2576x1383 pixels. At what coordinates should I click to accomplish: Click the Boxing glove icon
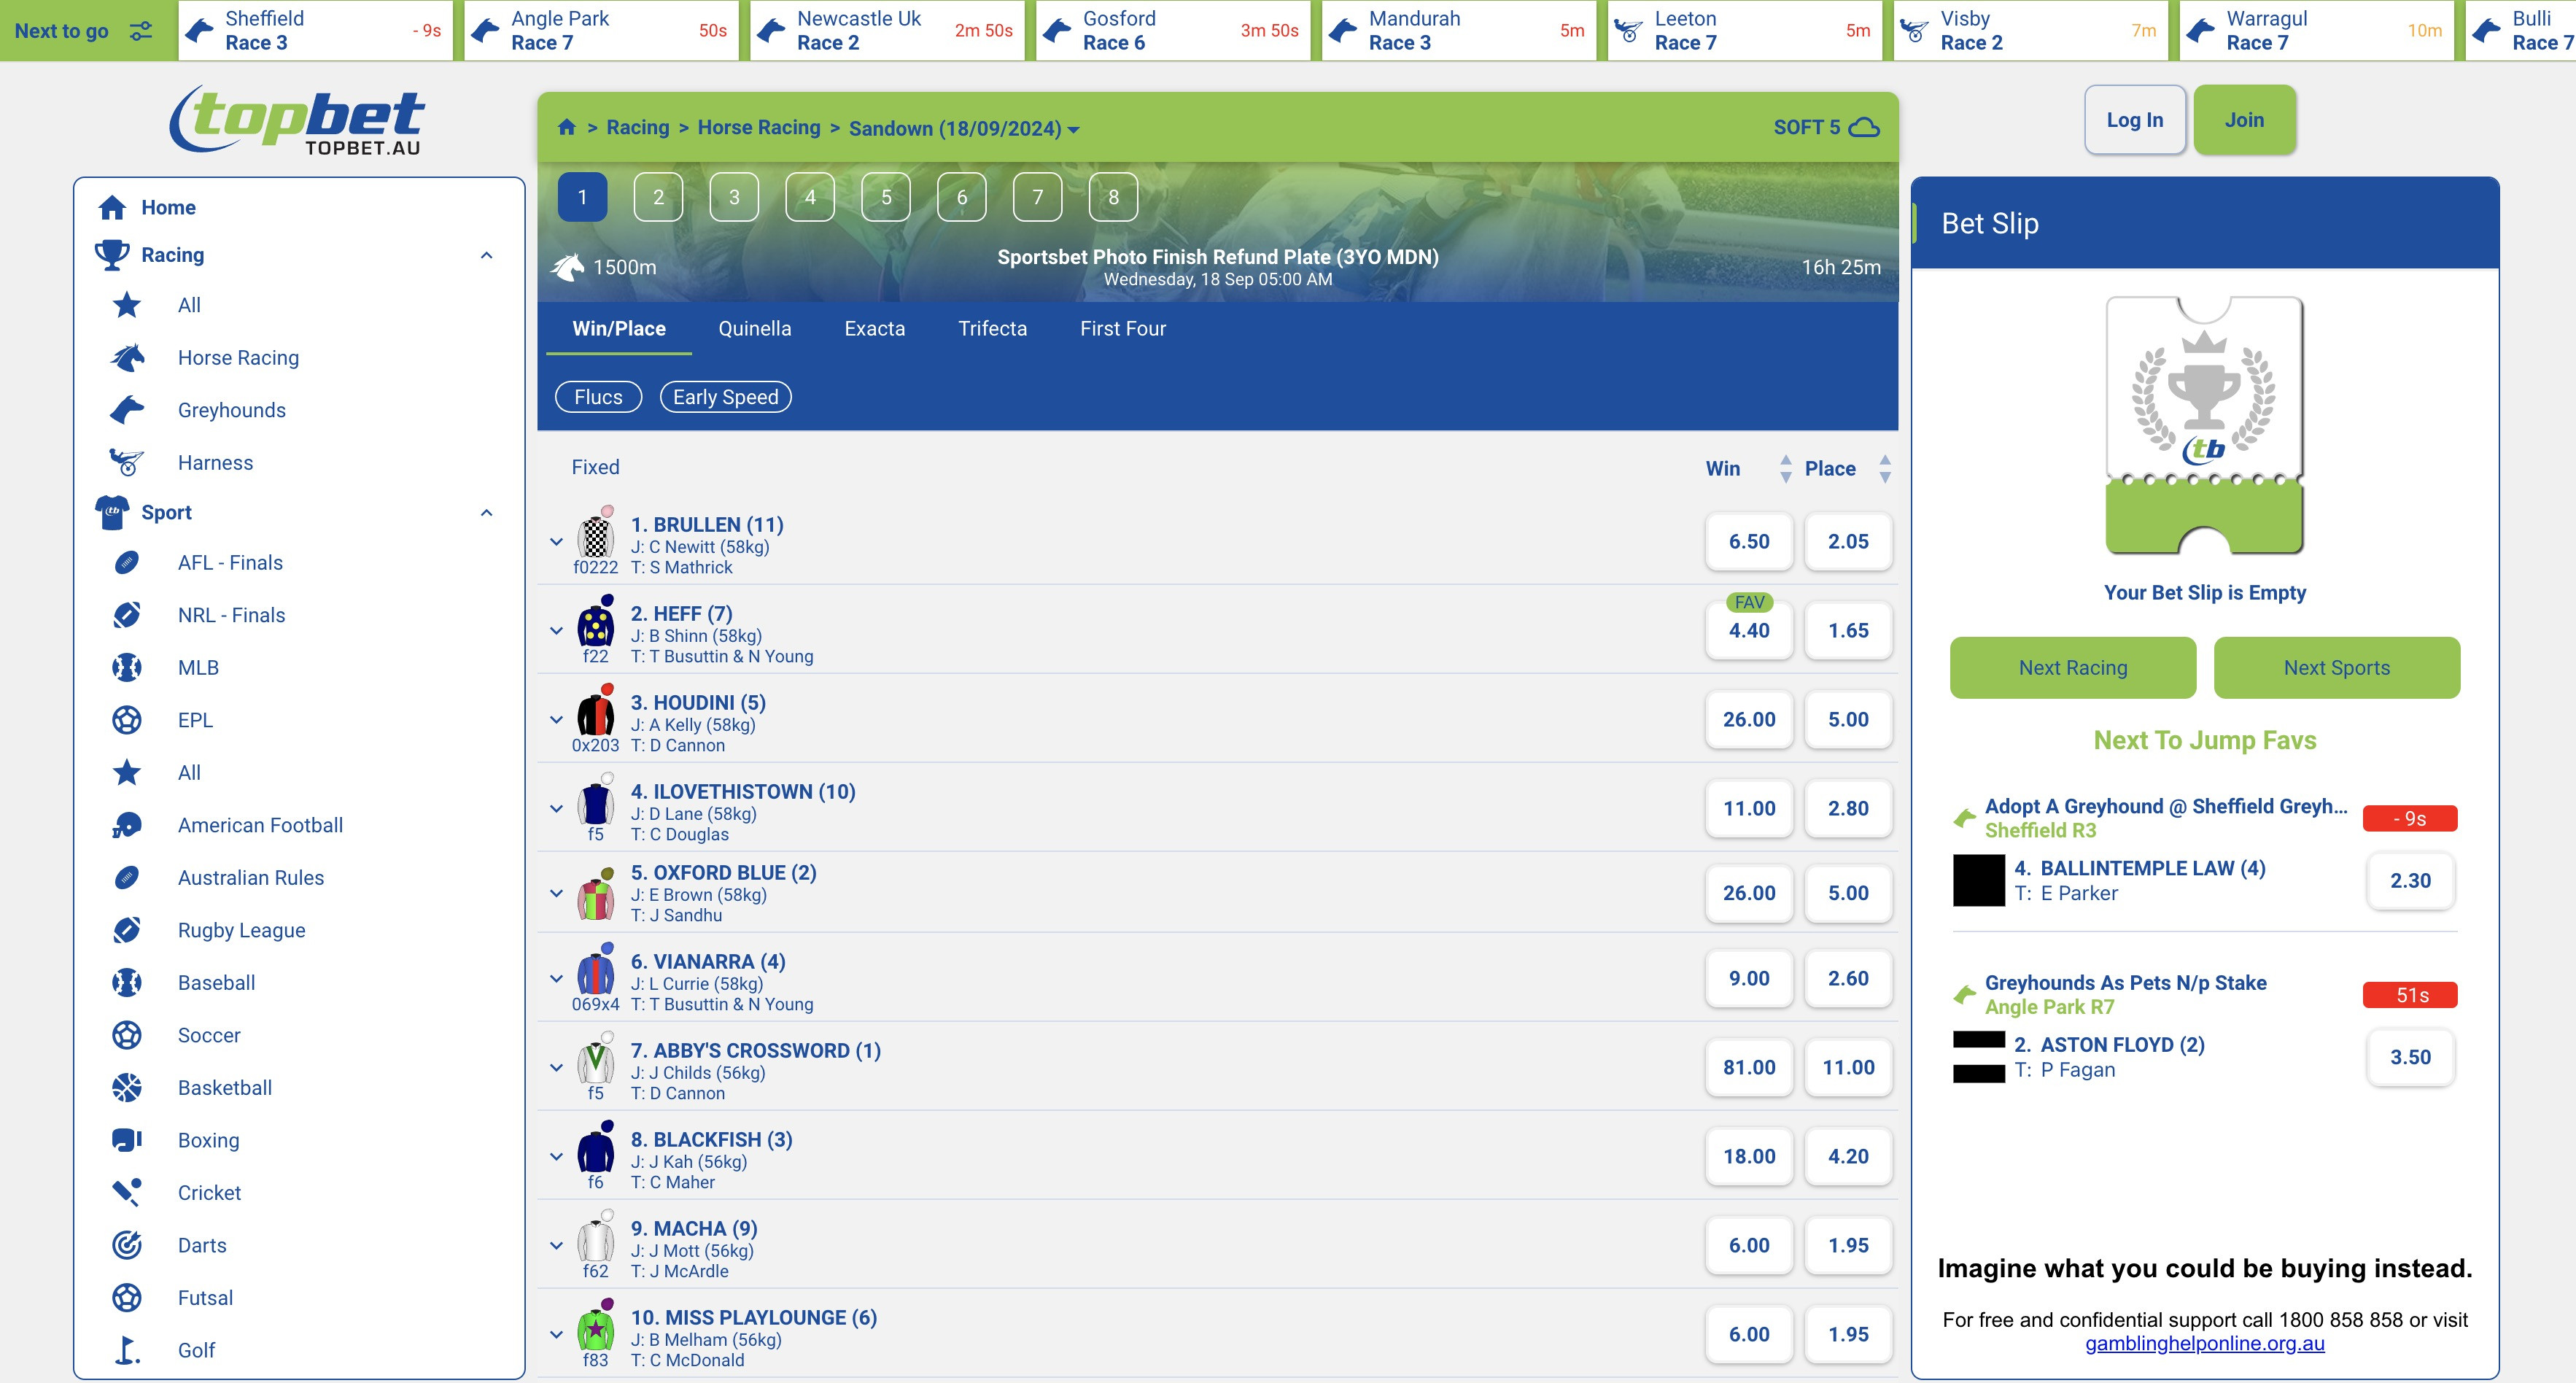point(127,1140)
